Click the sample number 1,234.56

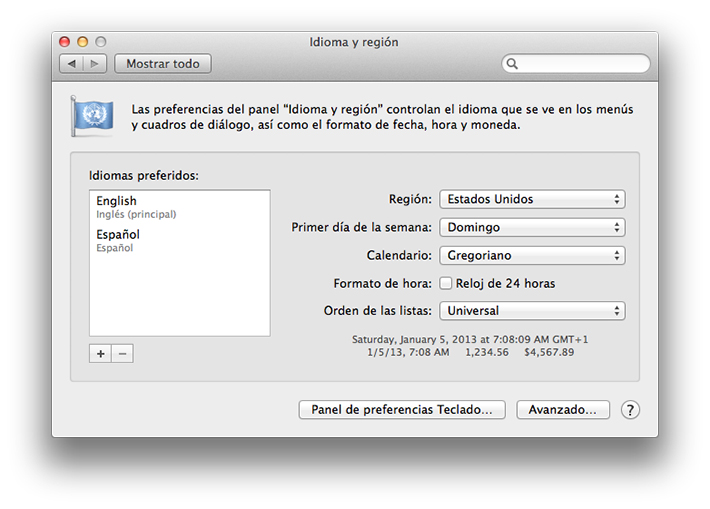click(x=487, y=352)
